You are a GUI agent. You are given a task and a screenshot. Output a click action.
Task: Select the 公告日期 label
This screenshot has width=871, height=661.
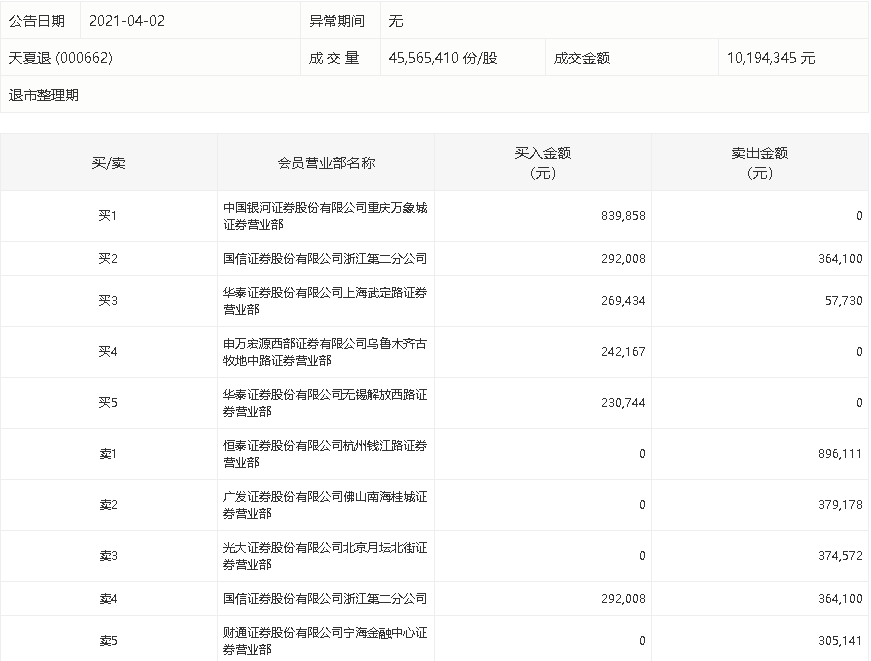37,21
